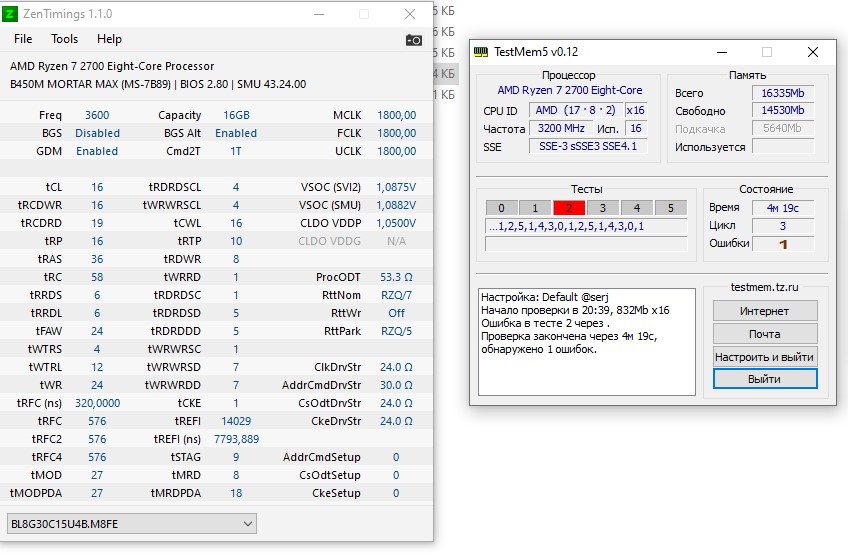Click the tMRDPDA value 18
848x555 pixels.
click(x=236, y=493)
